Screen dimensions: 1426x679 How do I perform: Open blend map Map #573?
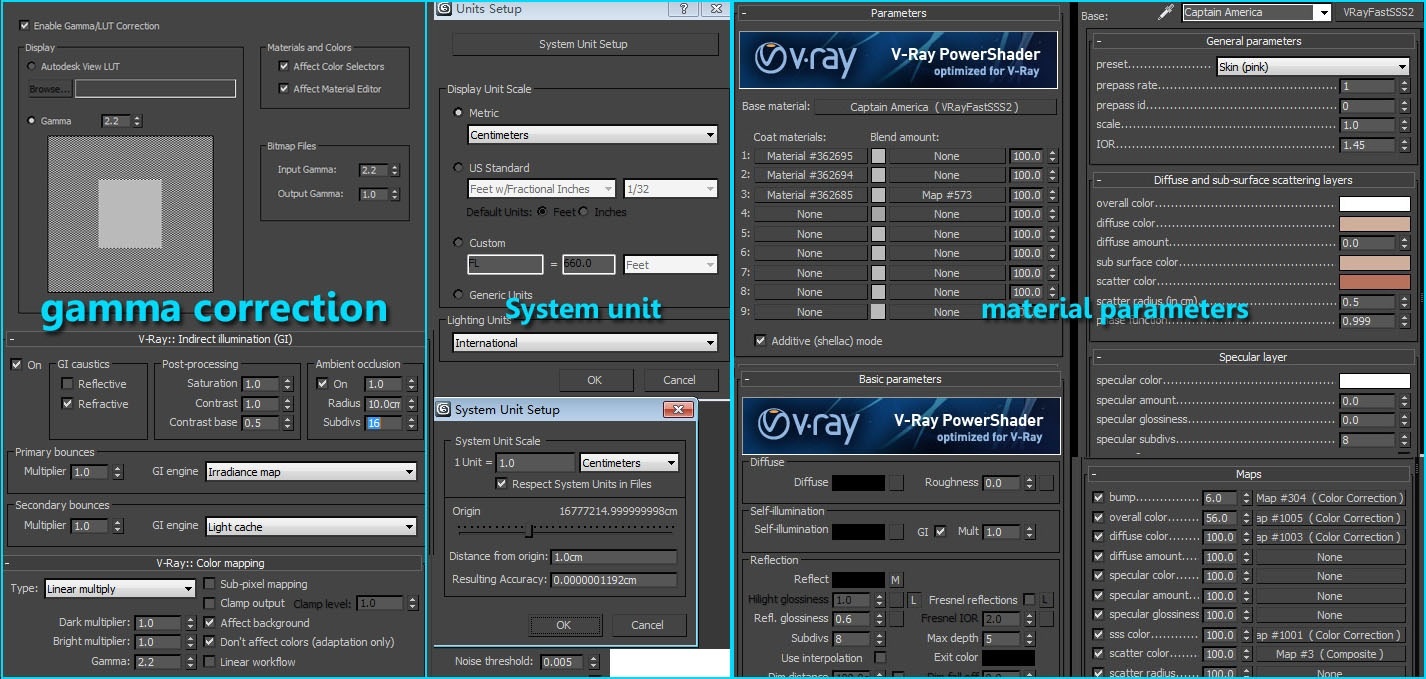point(946,195)
